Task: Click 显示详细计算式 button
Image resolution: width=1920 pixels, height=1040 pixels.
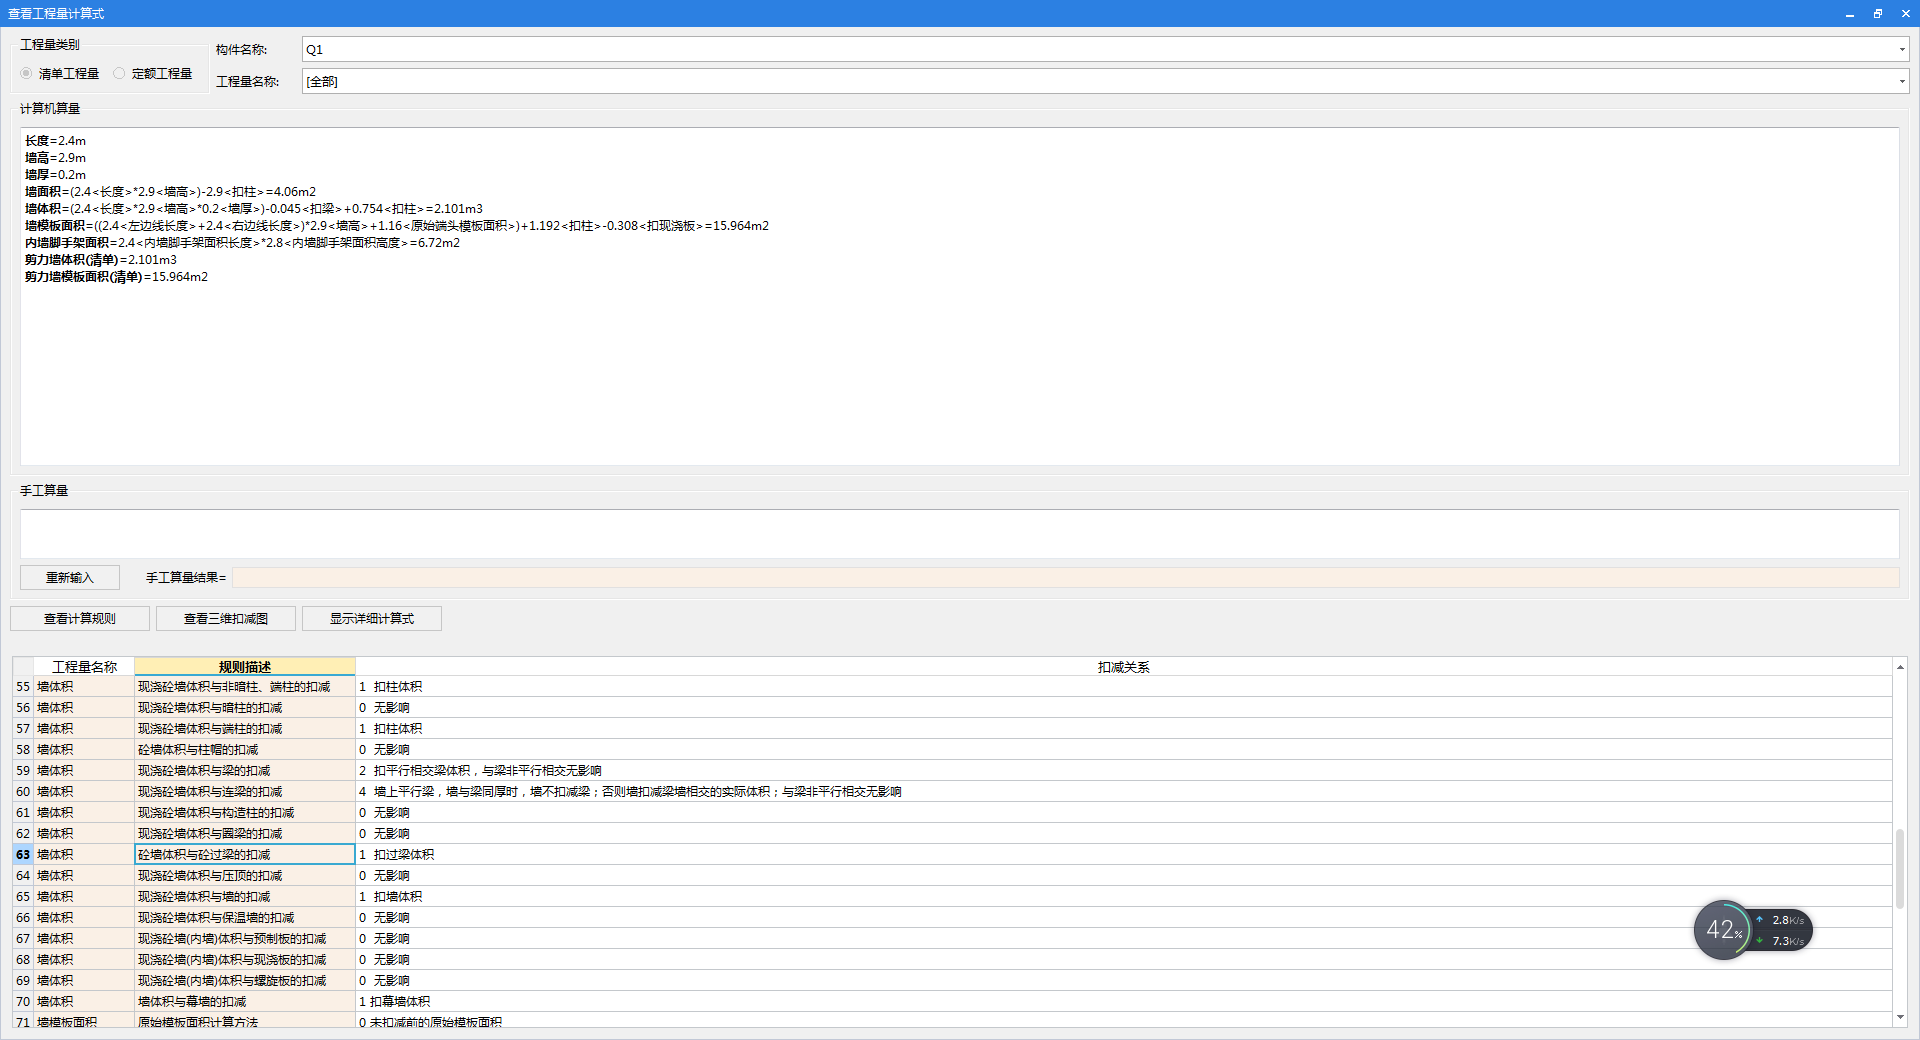Action: 372,619
